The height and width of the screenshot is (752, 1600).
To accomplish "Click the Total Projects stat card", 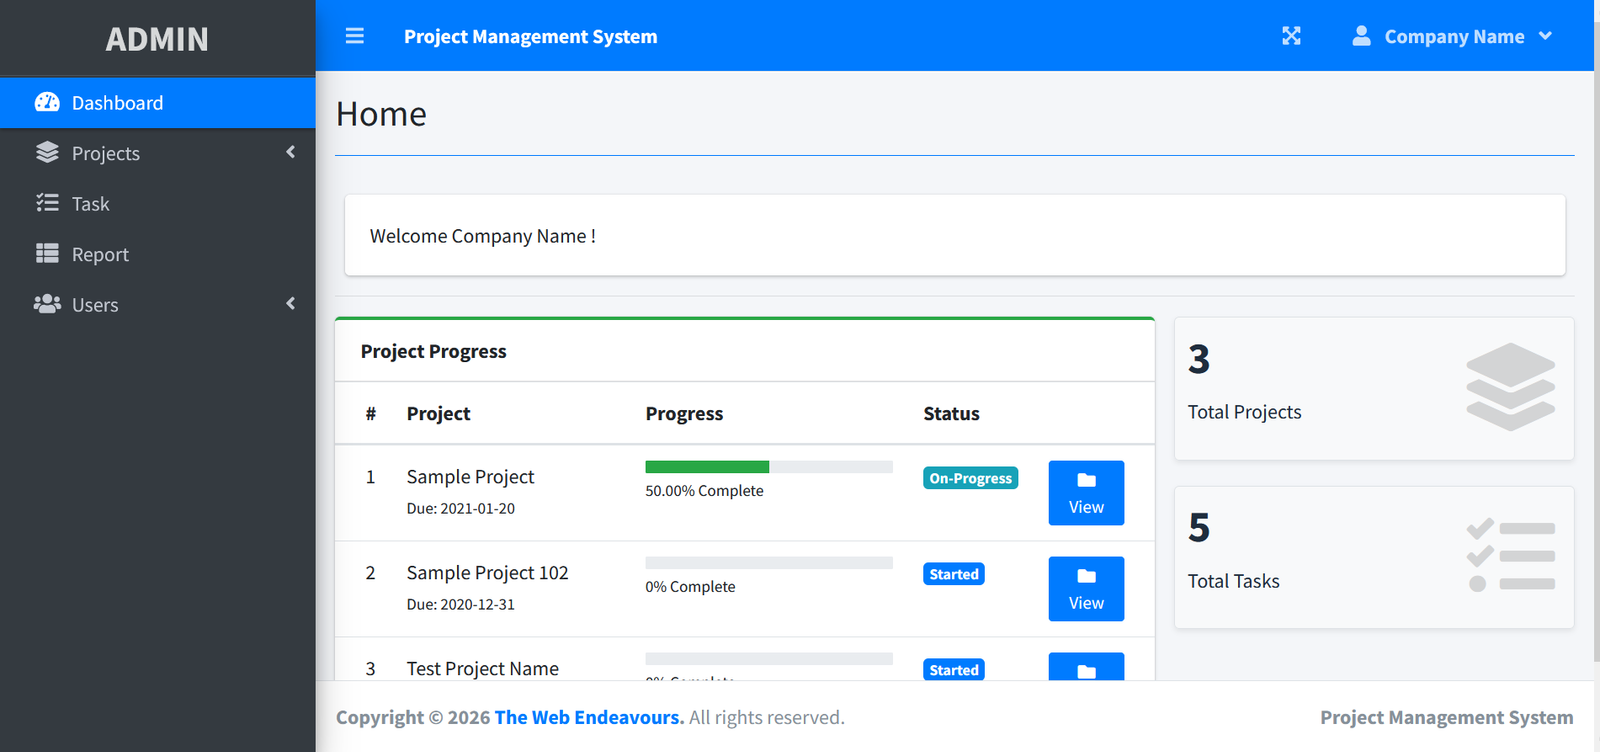I will click(x=1373, y=389).
